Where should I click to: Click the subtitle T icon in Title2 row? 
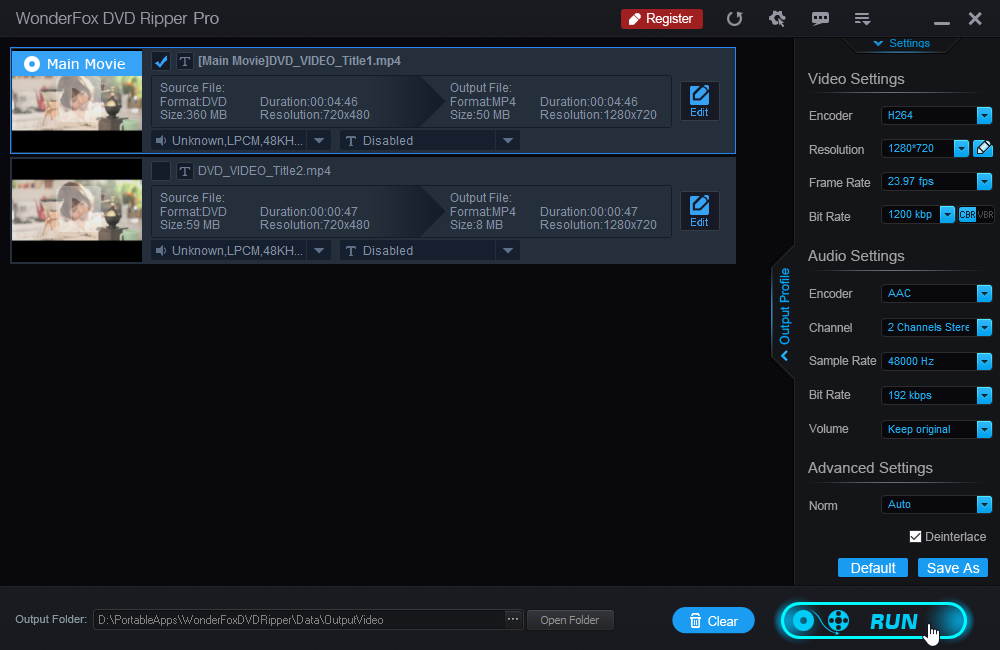(350, 251)
